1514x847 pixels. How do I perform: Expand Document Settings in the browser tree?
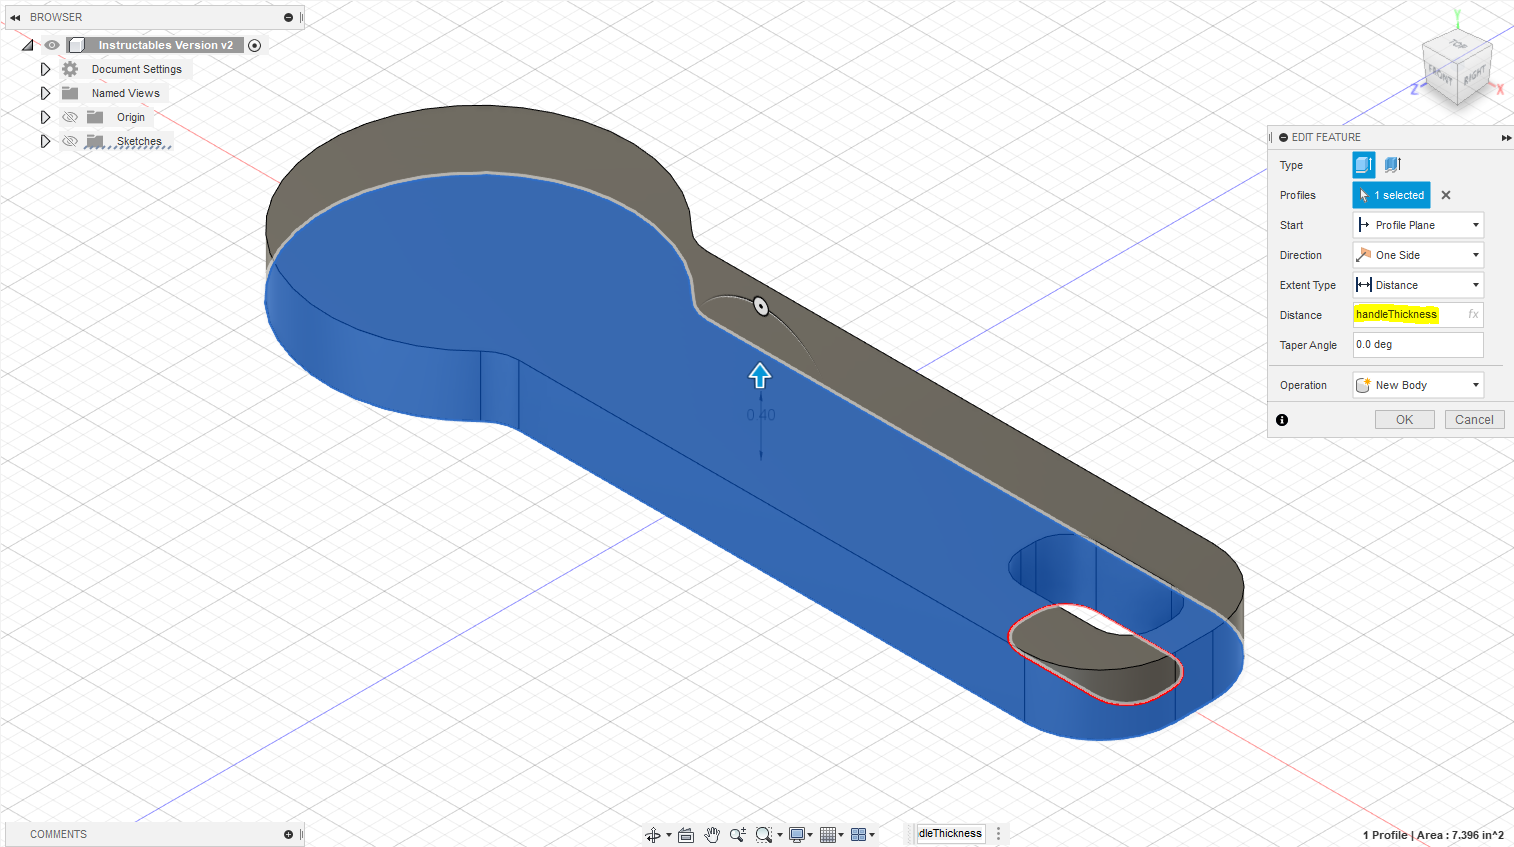[45, 69]
